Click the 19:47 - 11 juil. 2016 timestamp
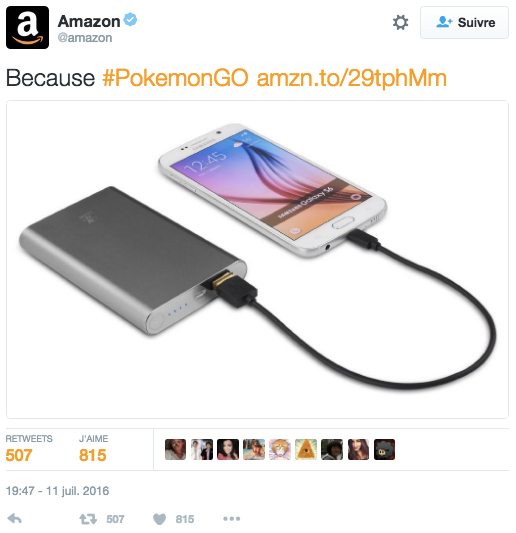The width and height of the screenshot is (516, 533). (57, 491)
